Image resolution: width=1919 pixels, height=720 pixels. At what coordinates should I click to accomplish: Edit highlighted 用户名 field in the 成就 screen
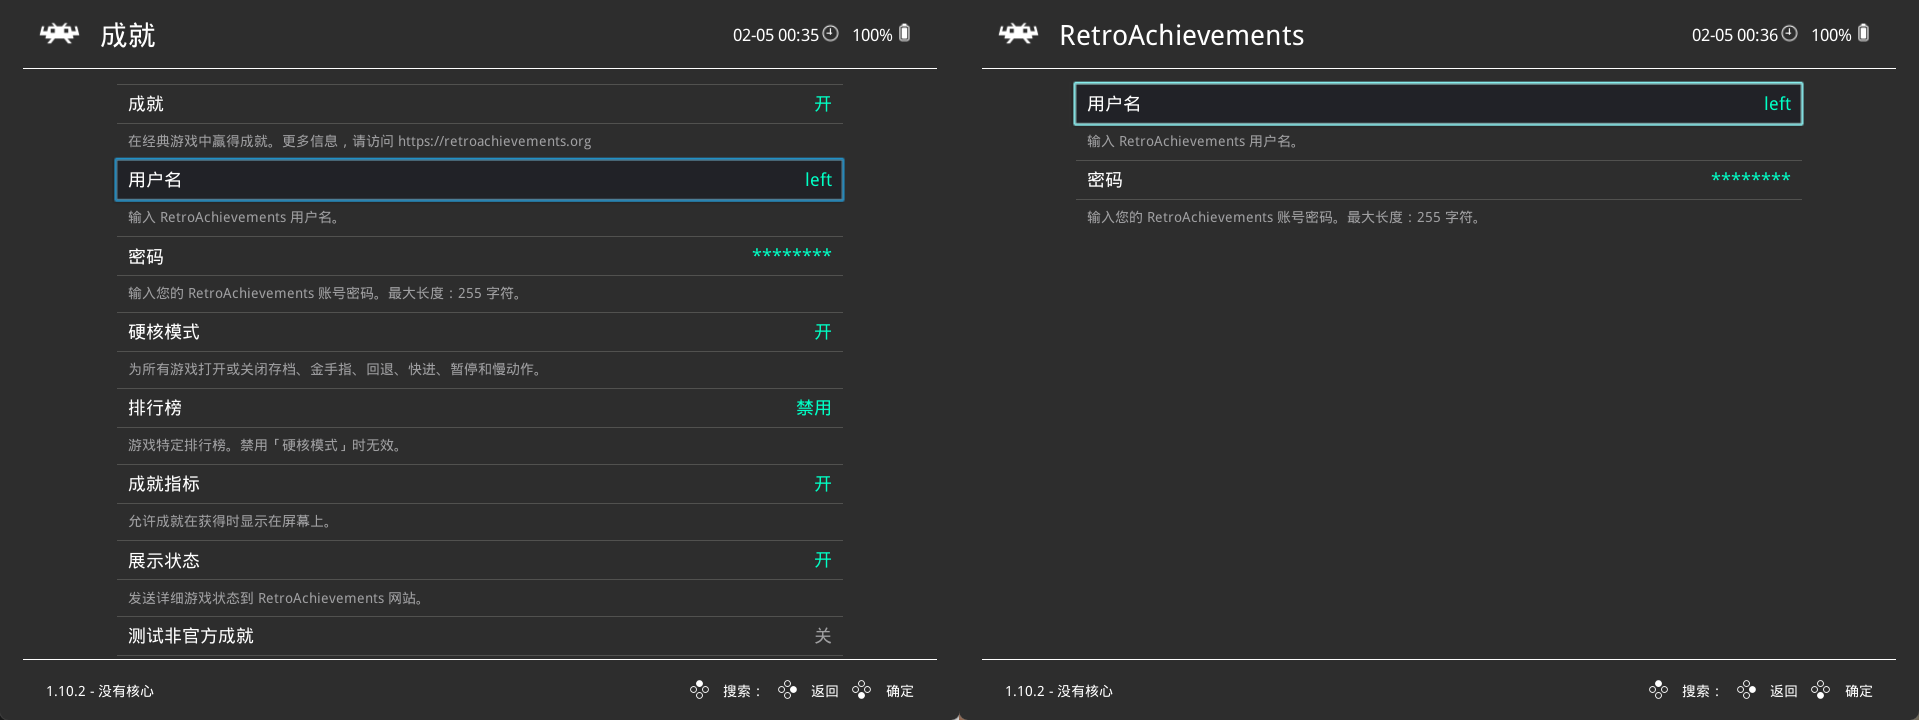click(479, 180)
